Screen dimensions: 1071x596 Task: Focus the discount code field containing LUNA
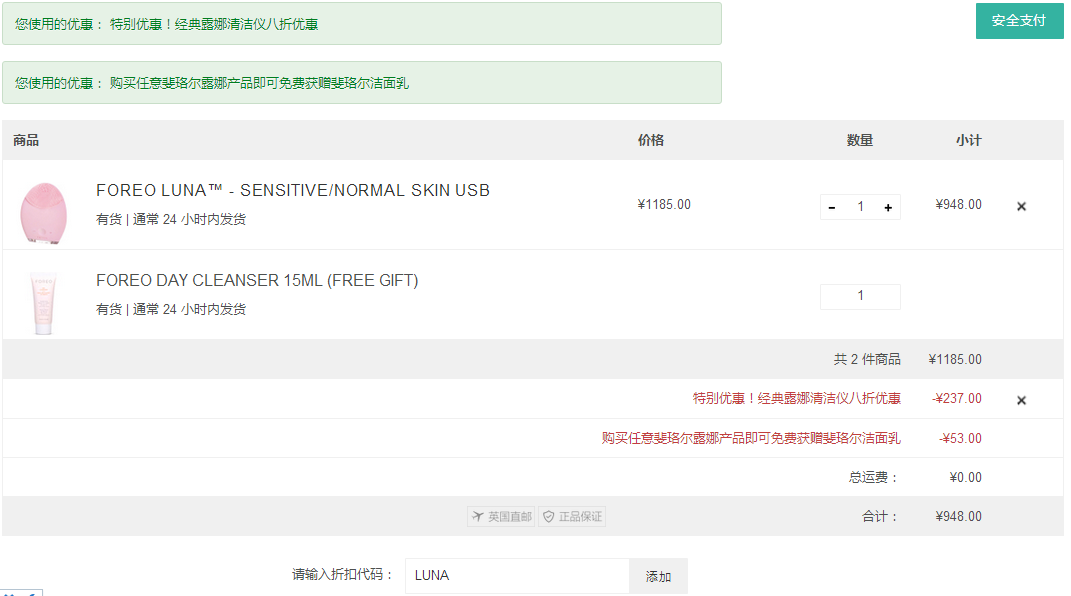pyautogui.click(x=517, y=576)
